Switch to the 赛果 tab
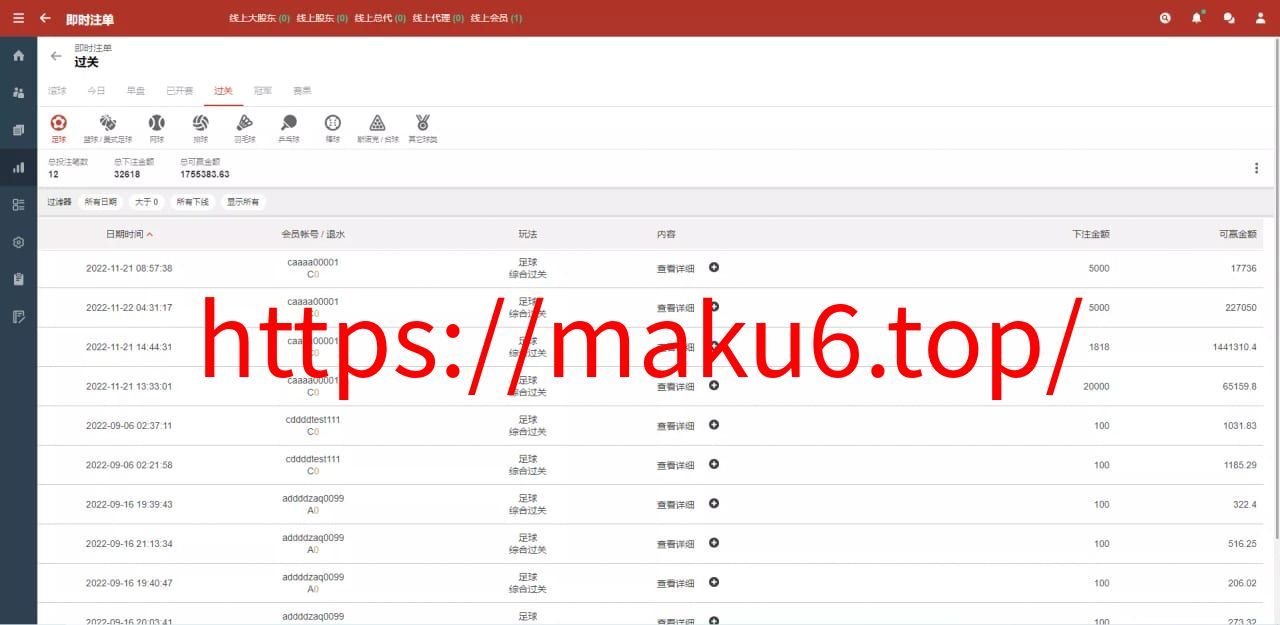This screenshot has width=1280, height=625. (x=302, y=90)
